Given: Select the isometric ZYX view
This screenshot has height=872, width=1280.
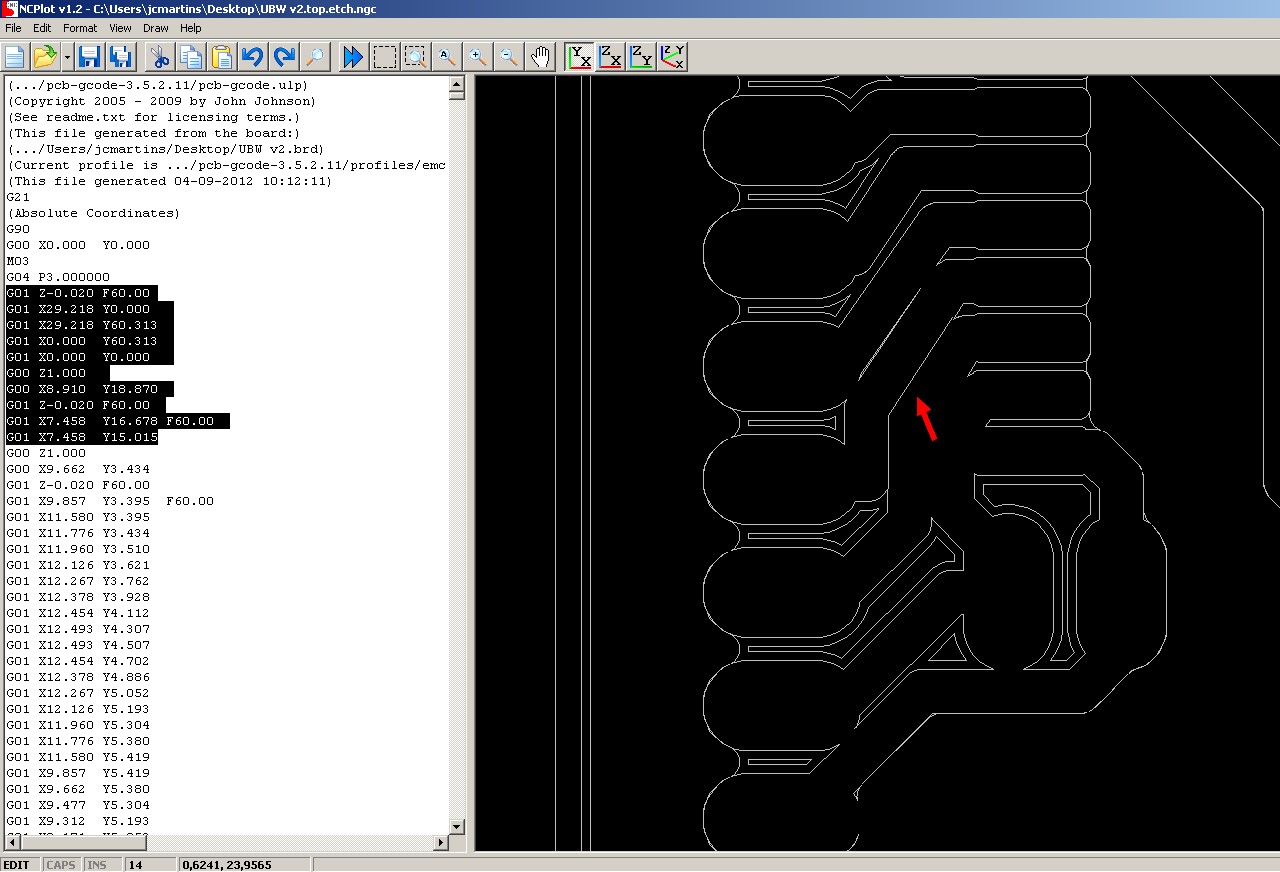Looking at the screenshot, I should [x=672, y=57].
